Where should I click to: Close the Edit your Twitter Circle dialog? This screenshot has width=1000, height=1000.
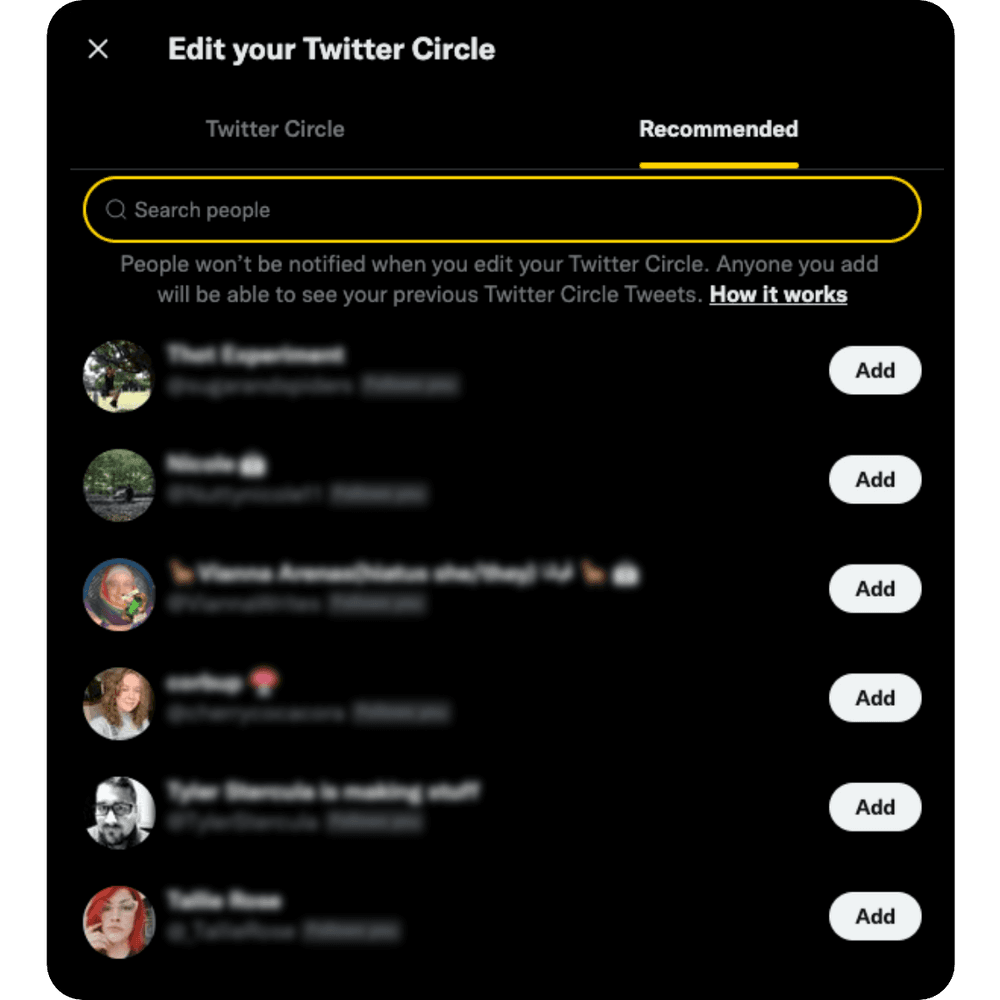98,49
